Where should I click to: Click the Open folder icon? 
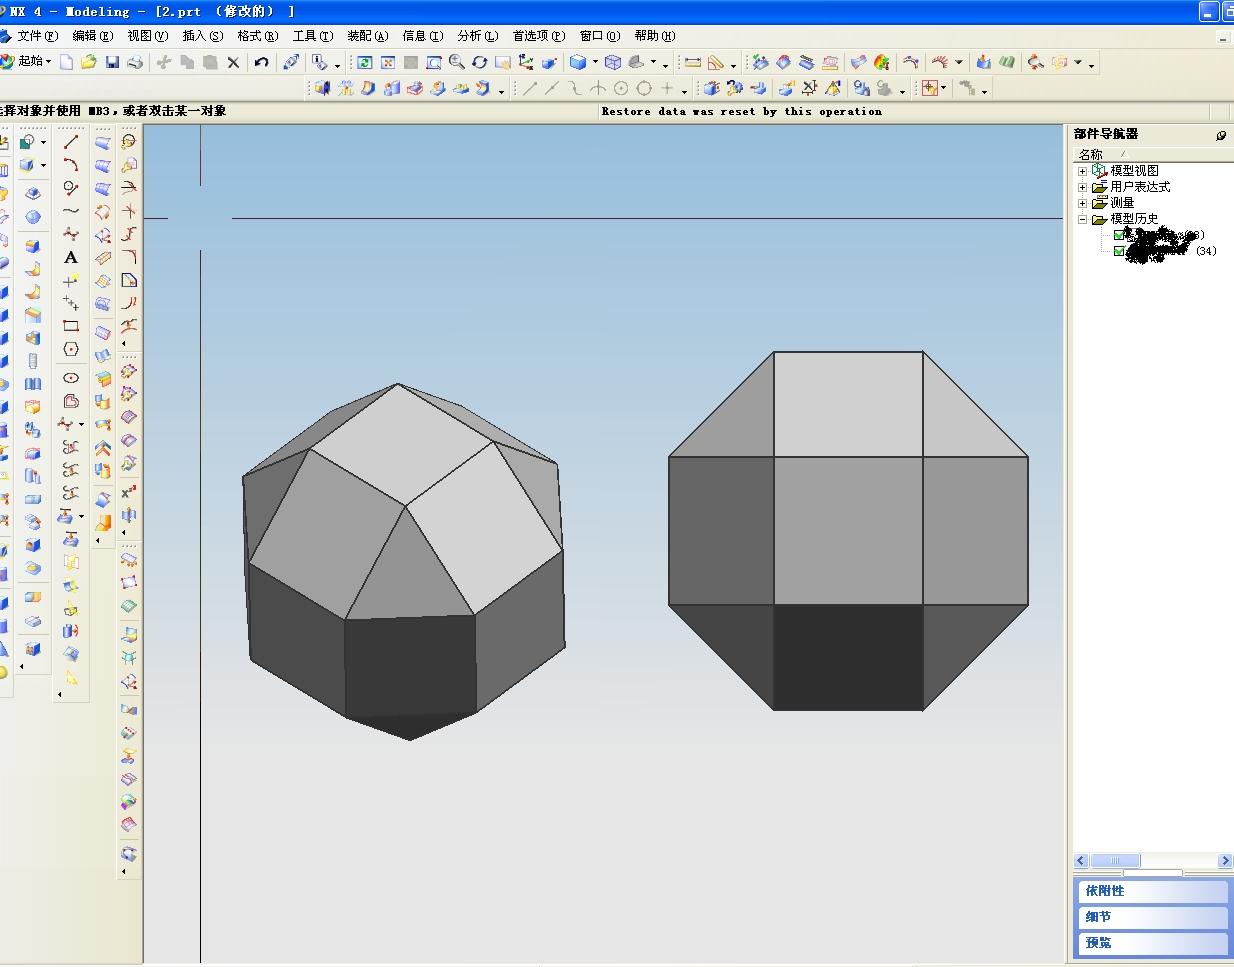point(89,62)
